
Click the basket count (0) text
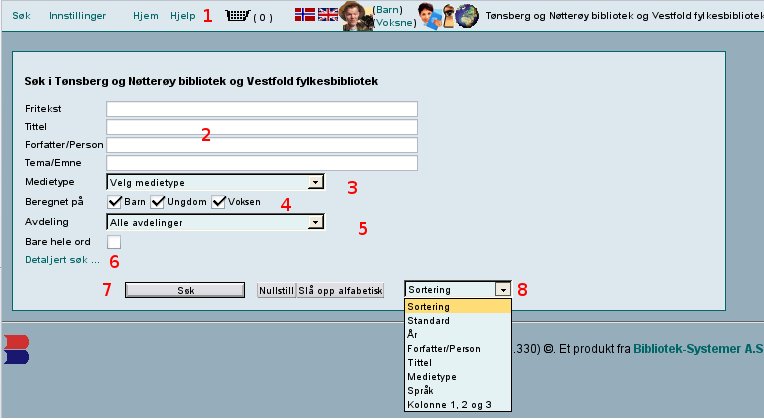point(263,18)
